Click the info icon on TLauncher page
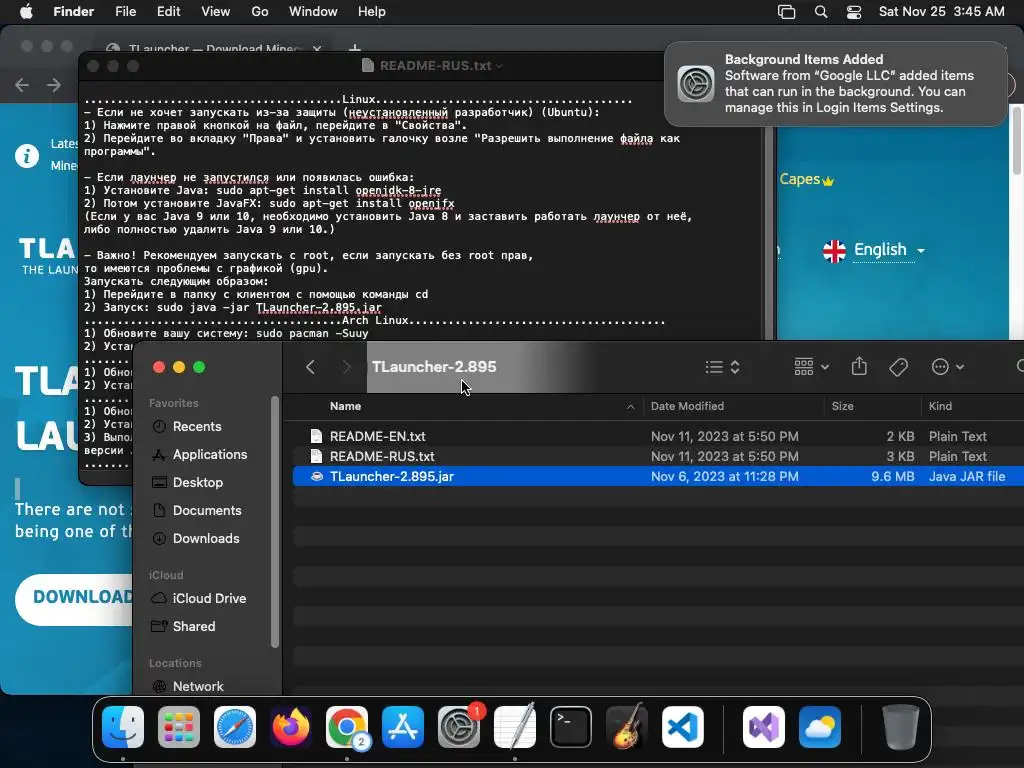The width and height of the screenshot is (1024, 768). pos(27,157)
